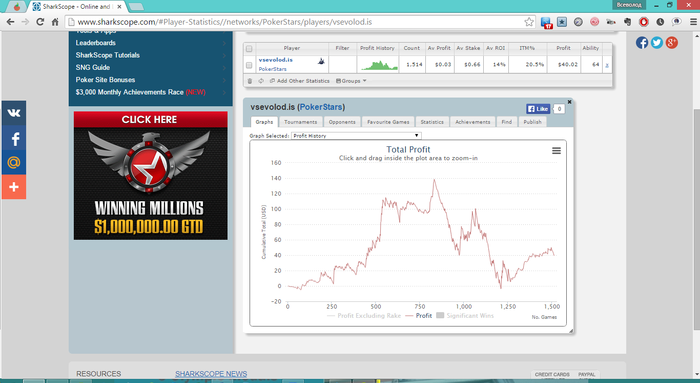Open the clock extension icon
The width and height of the screenshot is (700, 383).
660,21
